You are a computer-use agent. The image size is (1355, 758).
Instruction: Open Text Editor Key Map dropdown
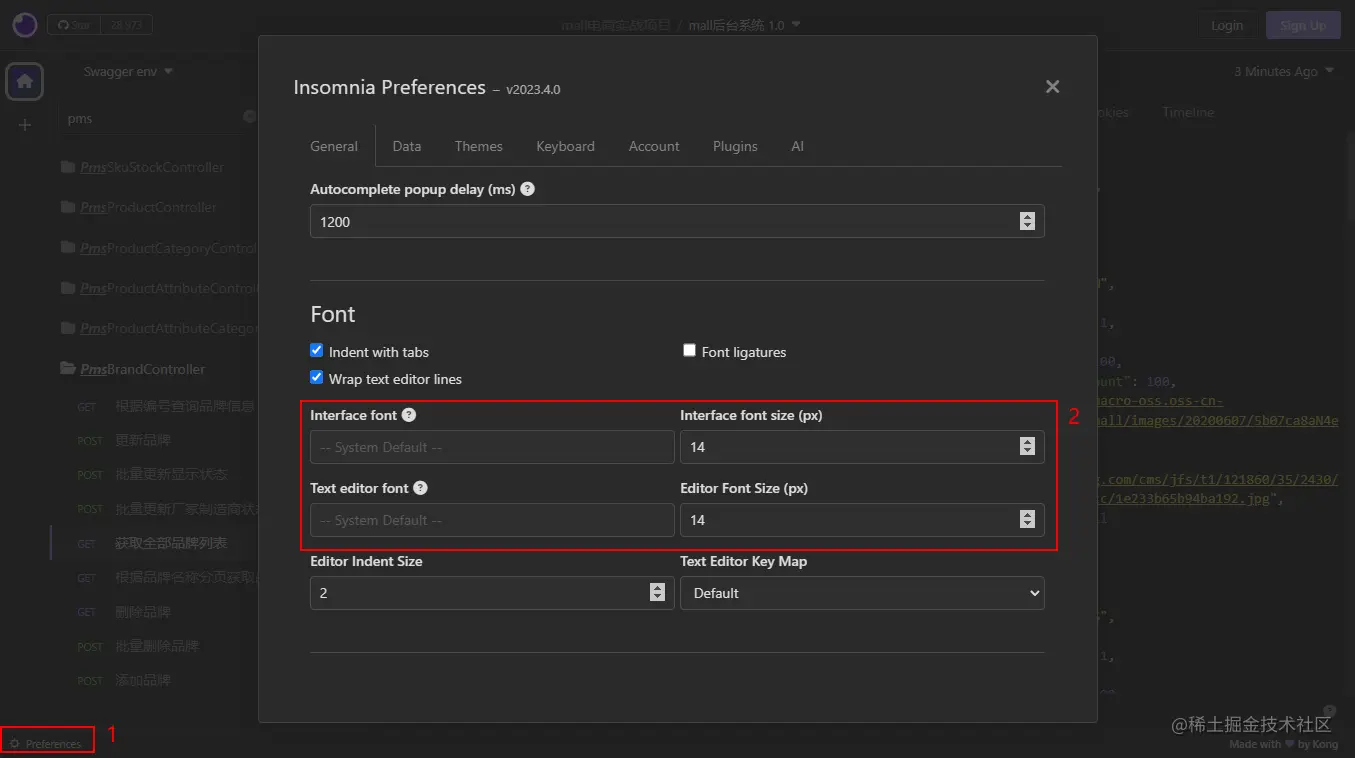(862, 593)
